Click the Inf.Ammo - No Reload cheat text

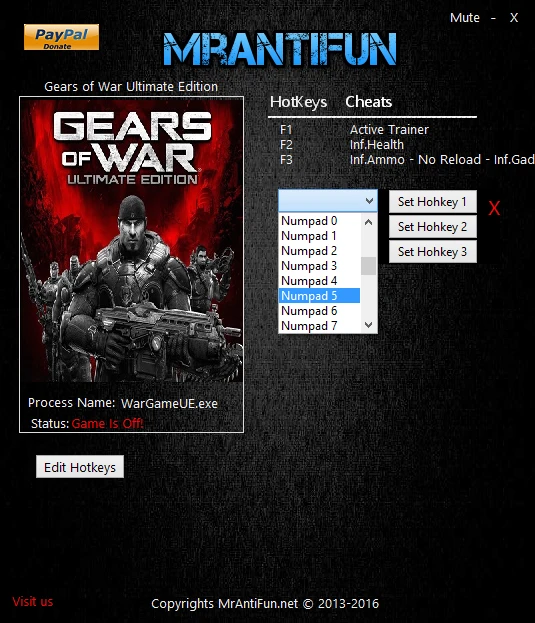pyautogui.click(x=442, y=160)
